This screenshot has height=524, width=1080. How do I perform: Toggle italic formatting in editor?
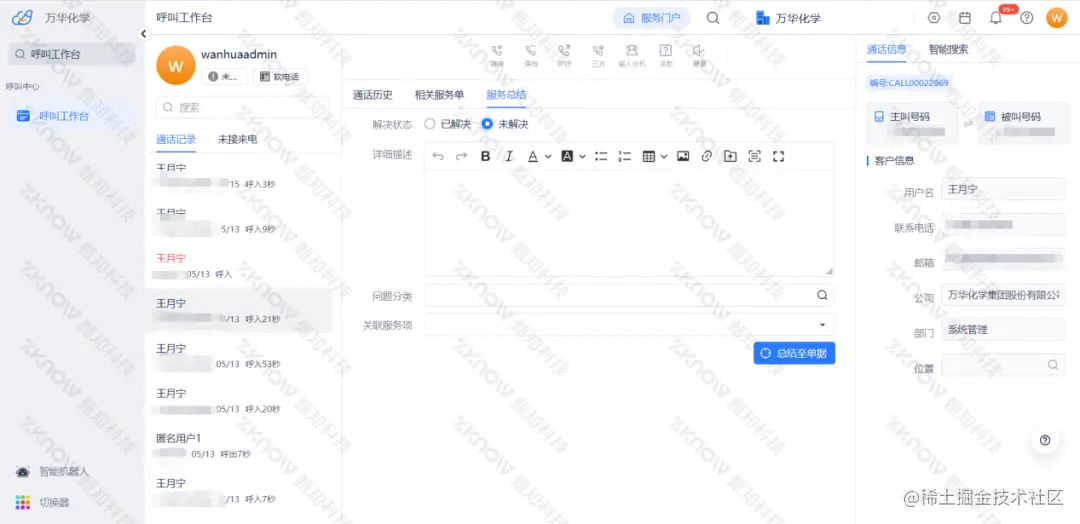(509, 156)
